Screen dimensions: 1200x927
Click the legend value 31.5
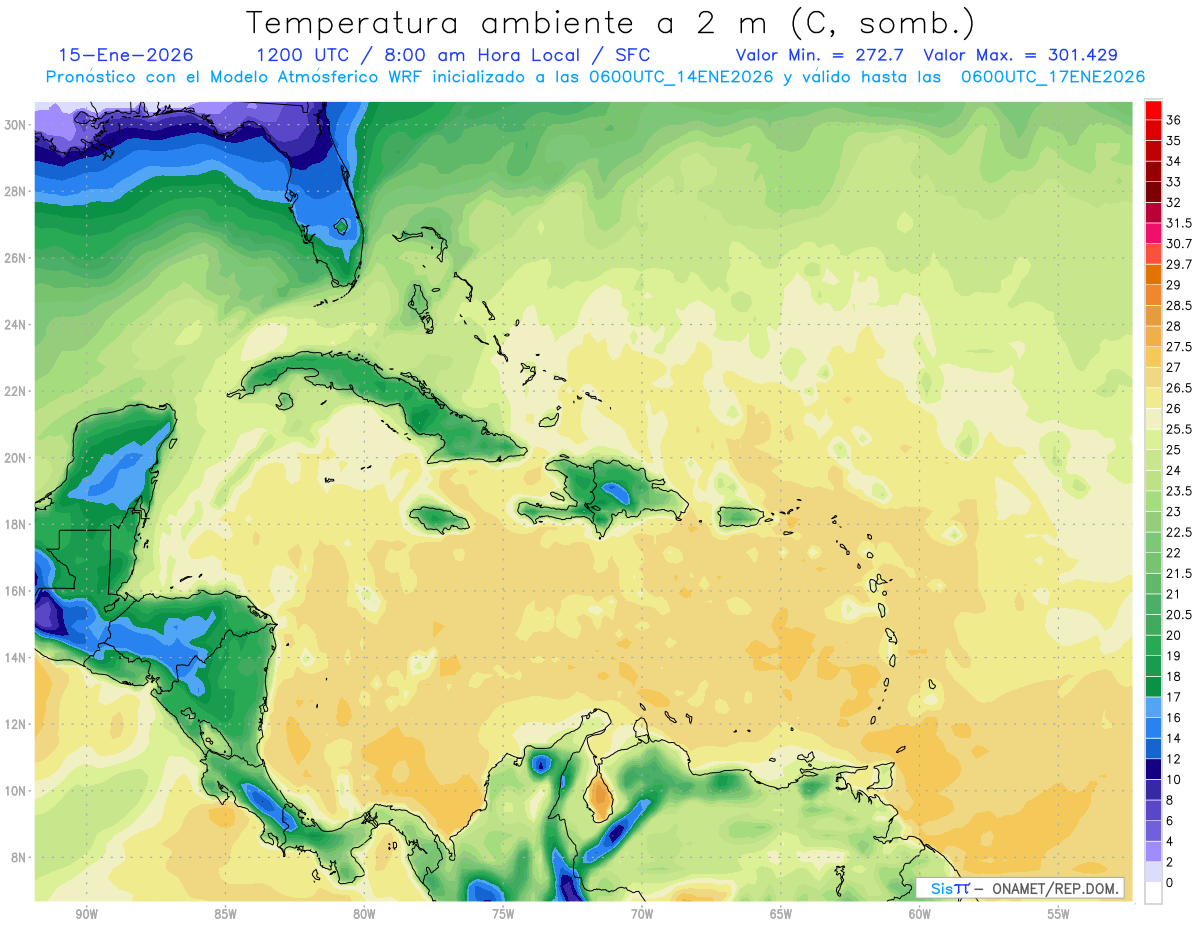1179,223
